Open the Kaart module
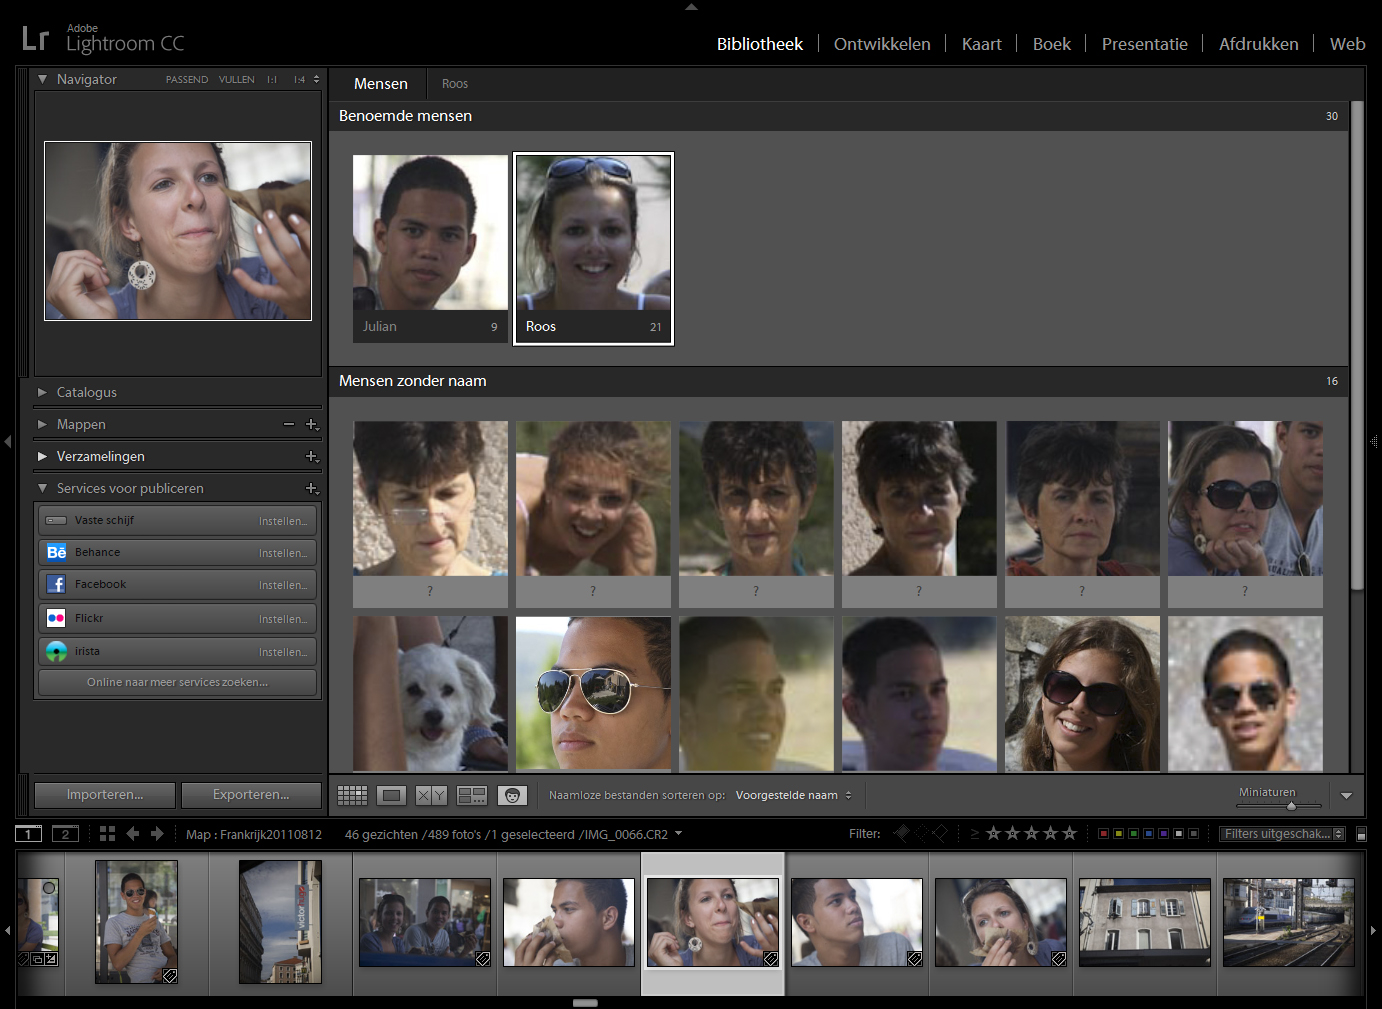Screen dimensions: 1382x1009 click(x=981, y=44)
